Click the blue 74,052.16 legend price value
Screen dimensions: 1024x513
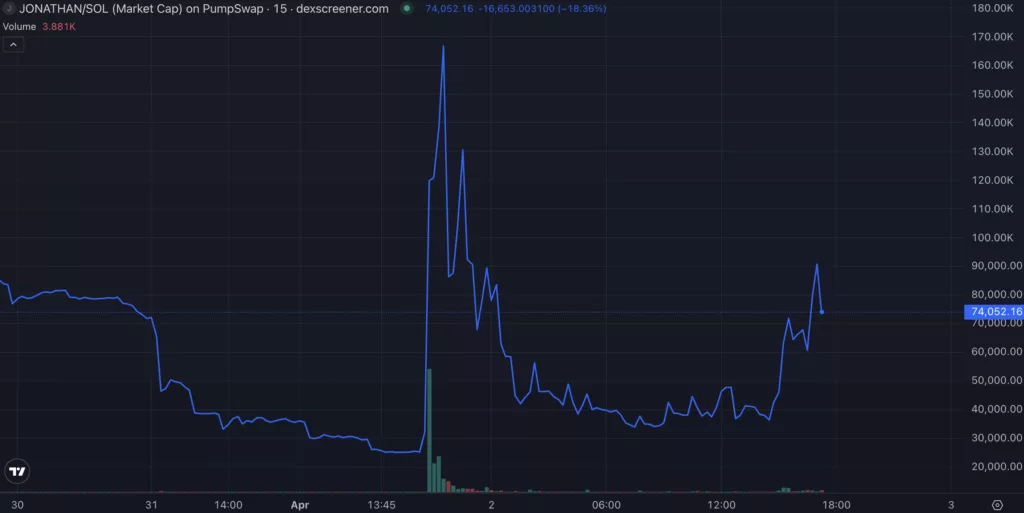click(448, 8)
